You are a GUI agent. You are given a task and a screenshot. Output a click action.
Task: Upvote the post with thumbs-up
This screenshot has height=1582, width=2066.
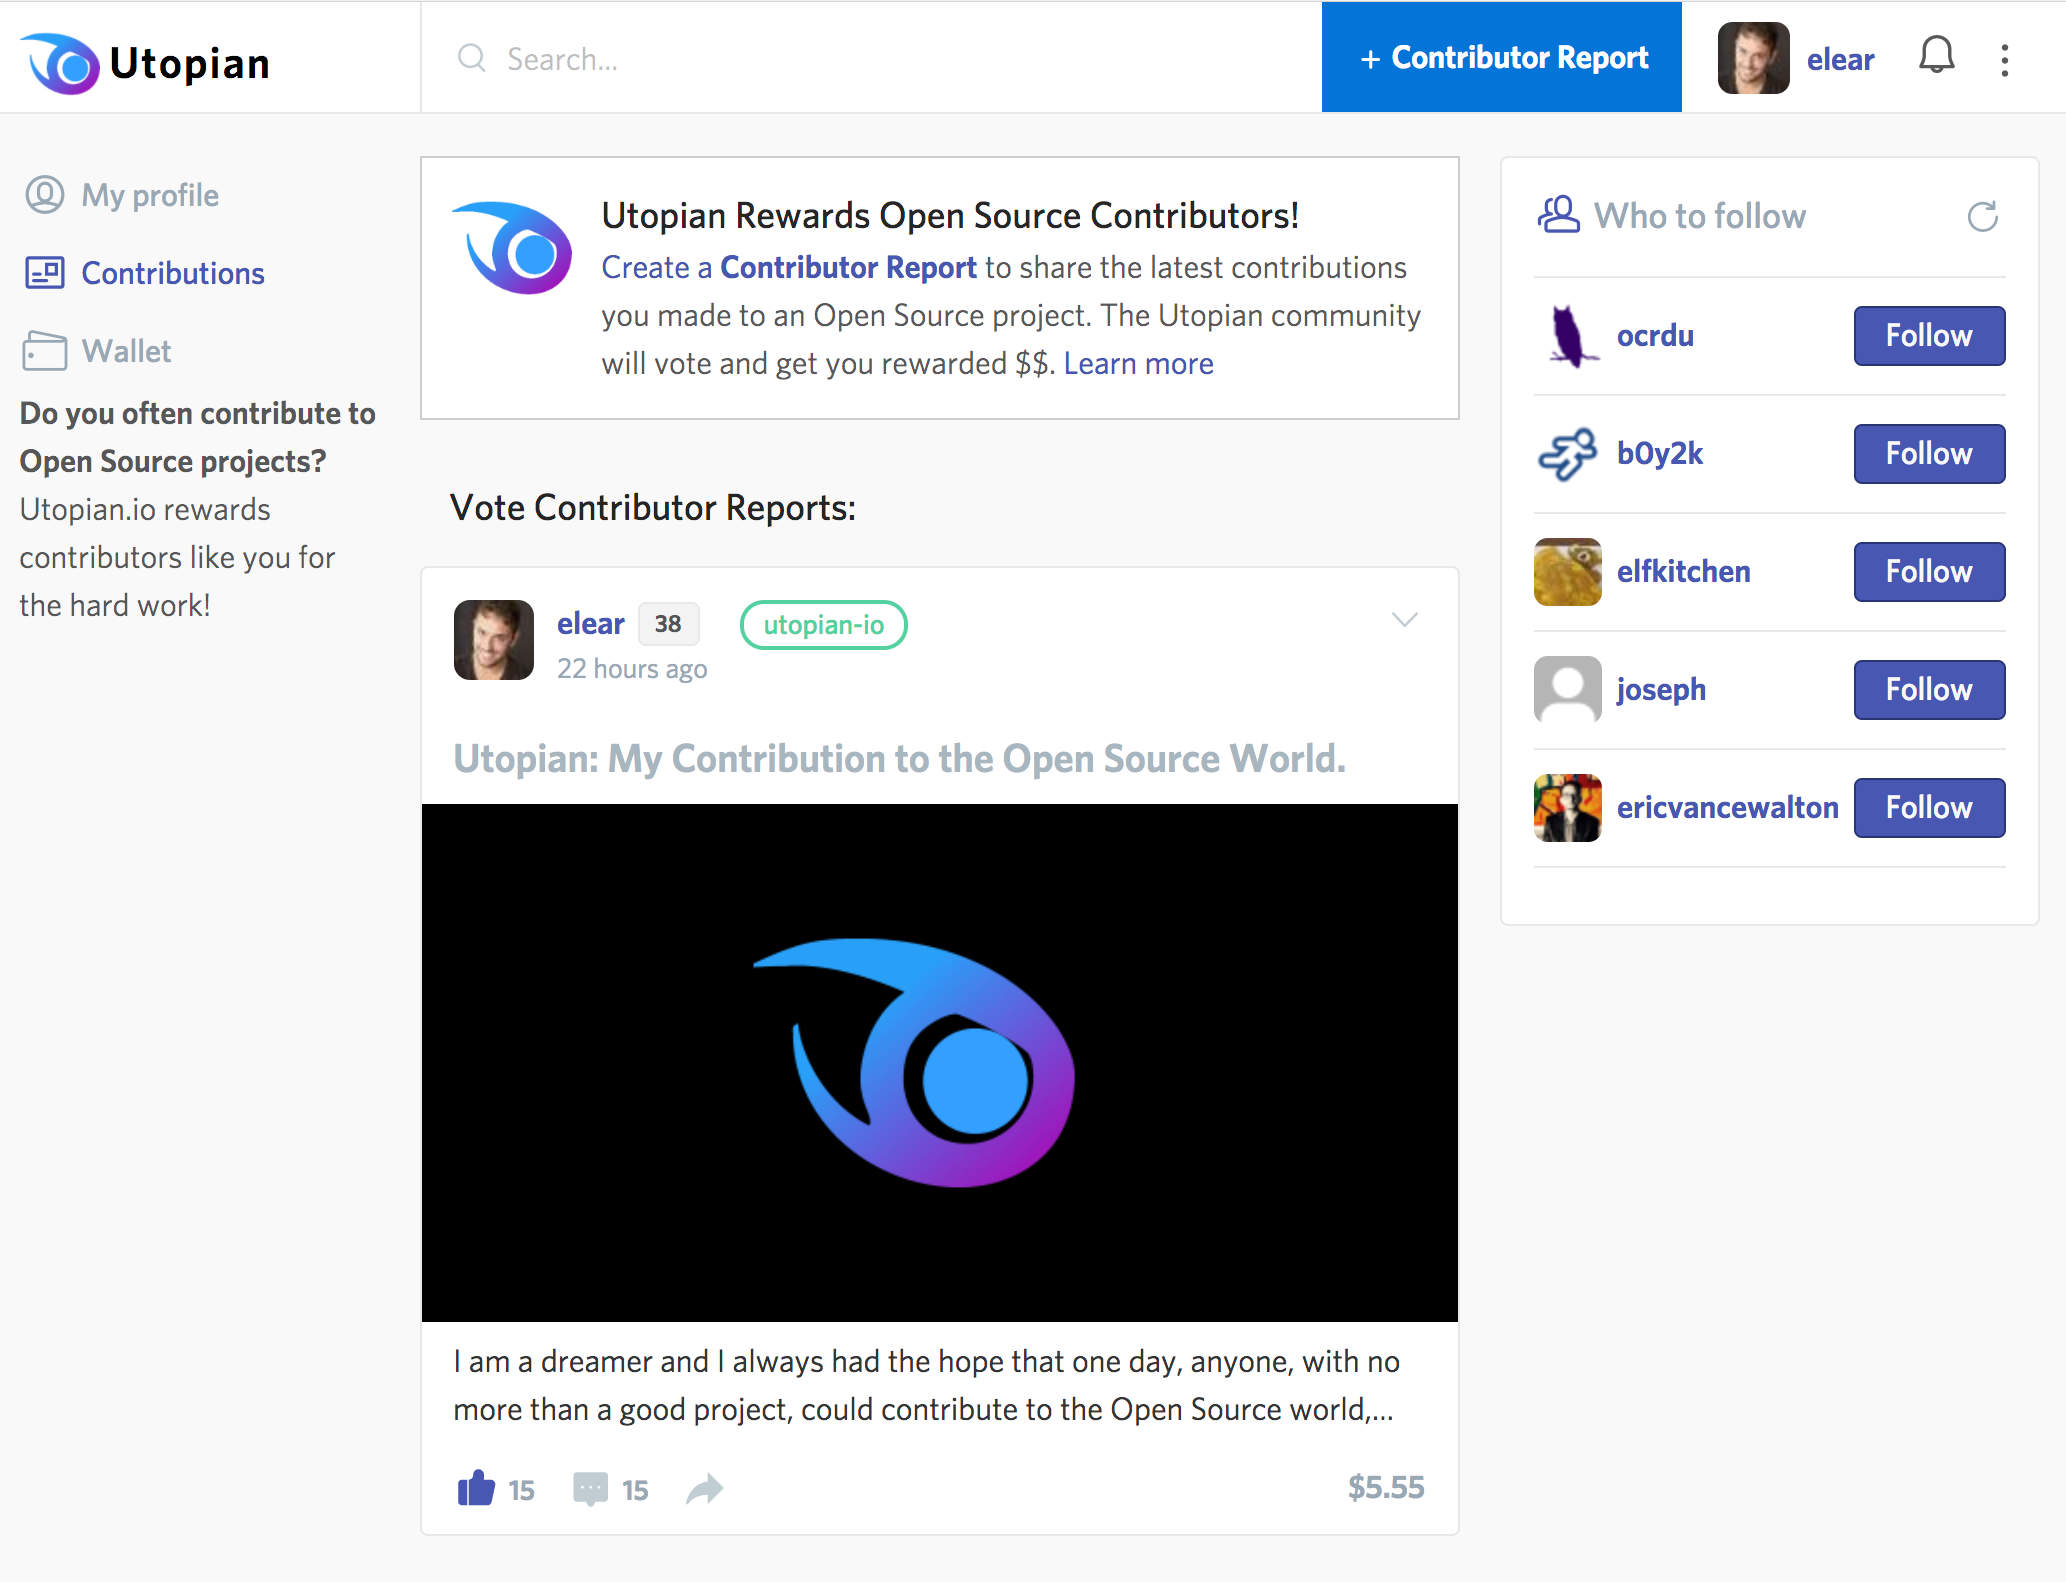pyautogui.click(x=476, y=1488)
